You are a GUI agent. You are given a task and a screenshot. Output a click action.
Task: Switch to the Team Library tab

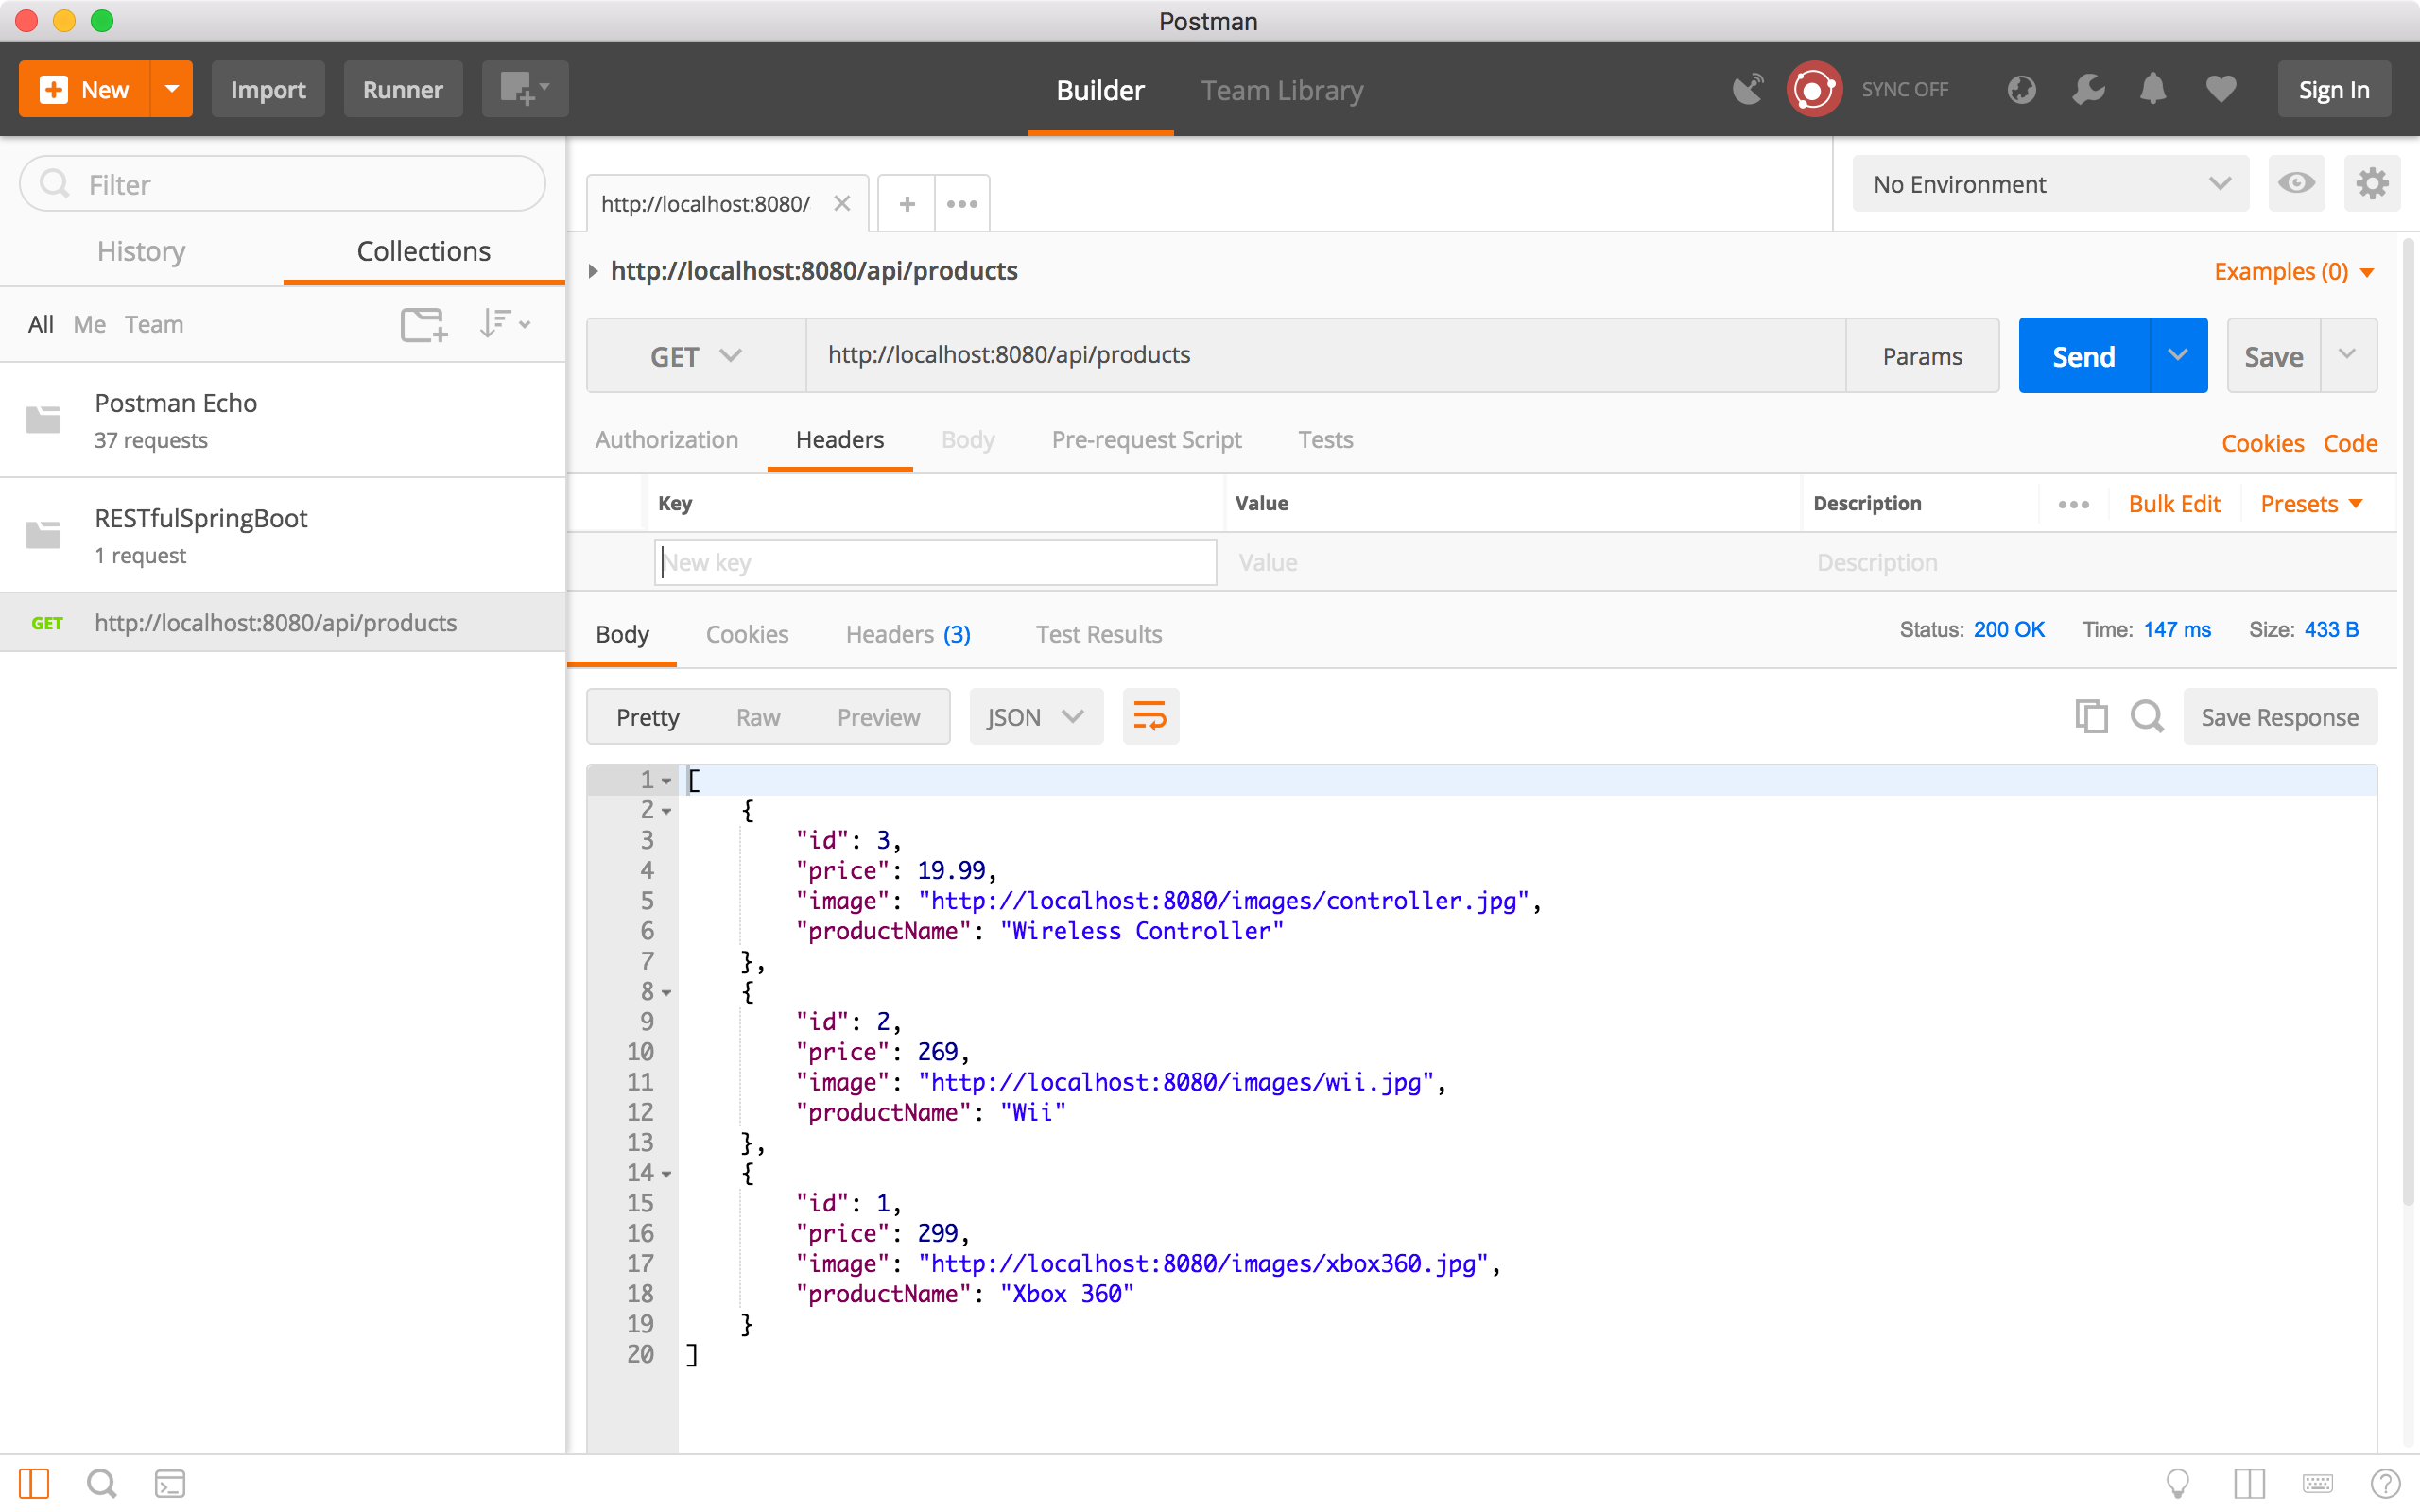tap(1282, 90)
